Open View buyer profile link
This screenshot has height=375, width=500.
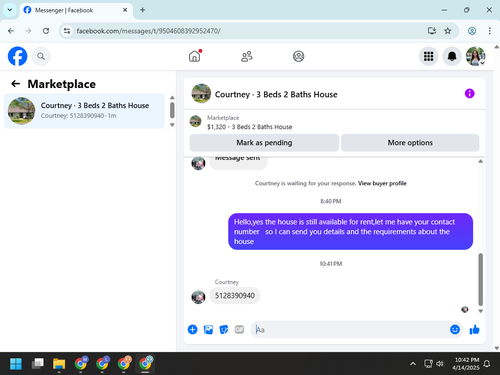[x=382, y=183]
